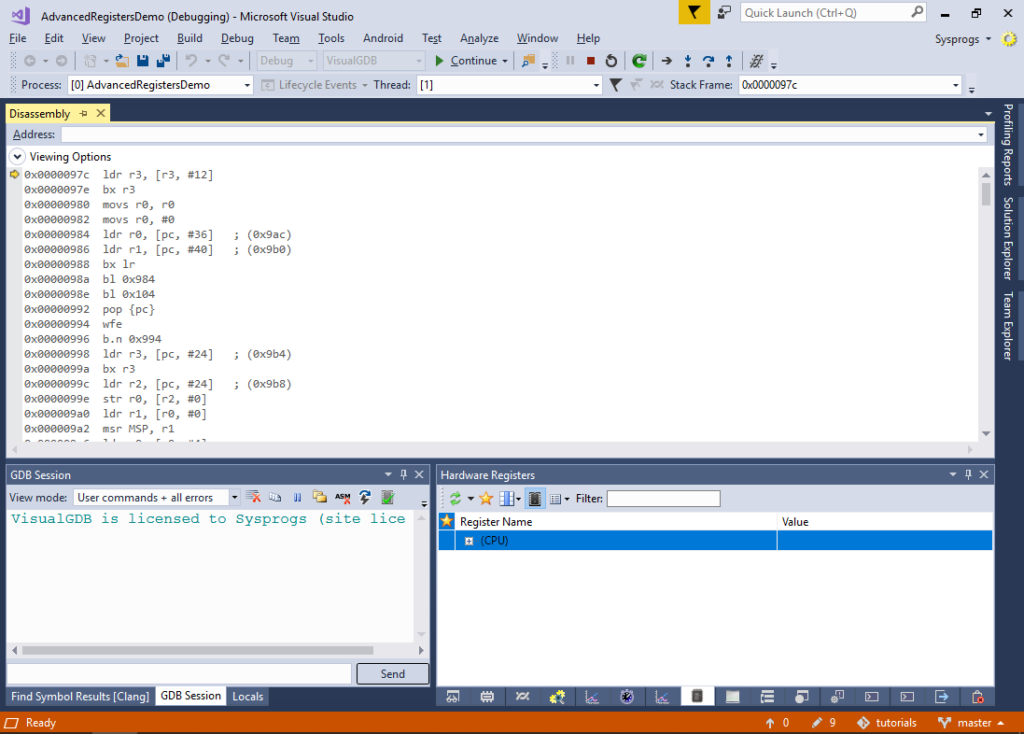
Task: Toggle favorite star column header
Action: [447, 521]
